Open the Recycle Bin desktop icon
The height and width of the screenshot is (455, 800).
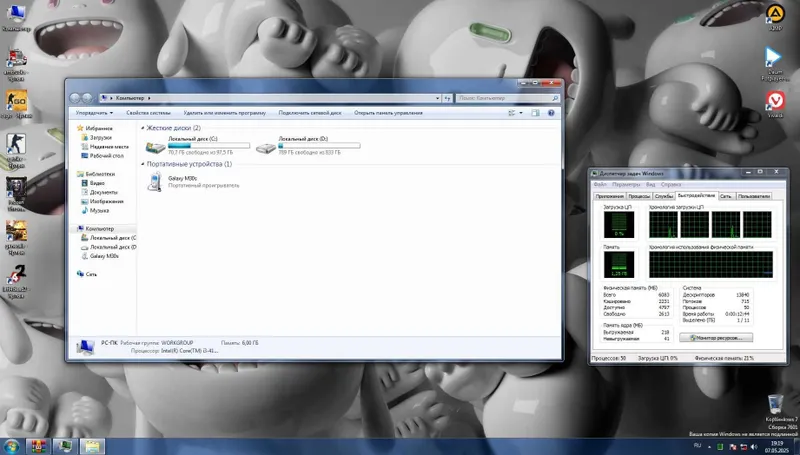774,406
